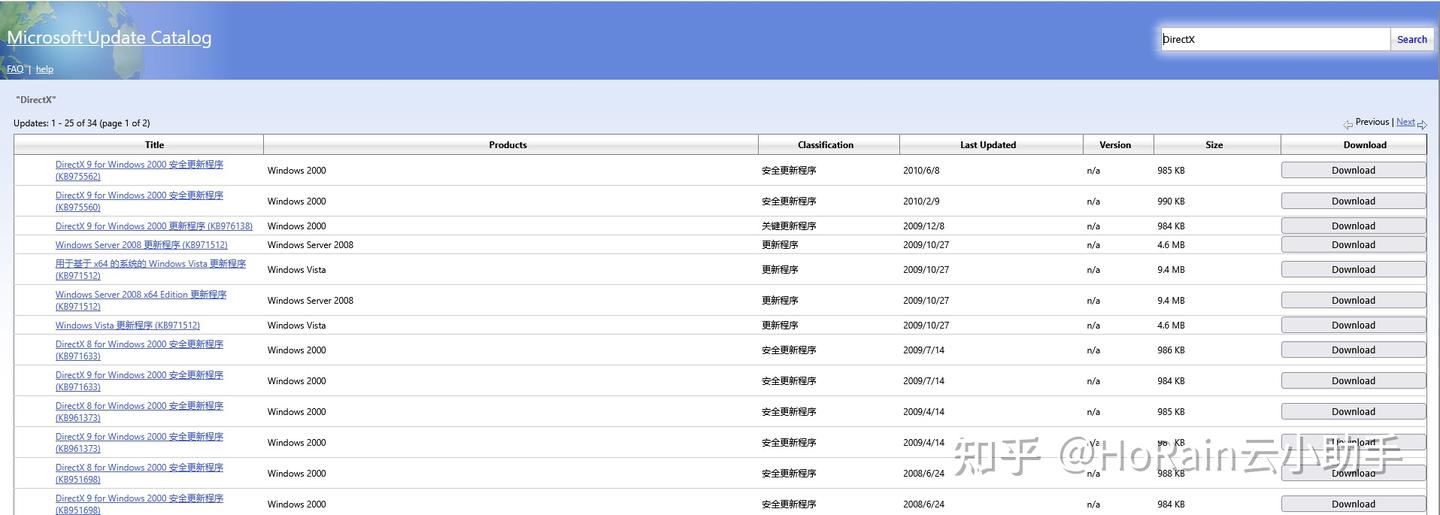Click the Next page arrow icon
Image resolution: width=1440 pixels, height=515 pixels.
point(1422,124)
